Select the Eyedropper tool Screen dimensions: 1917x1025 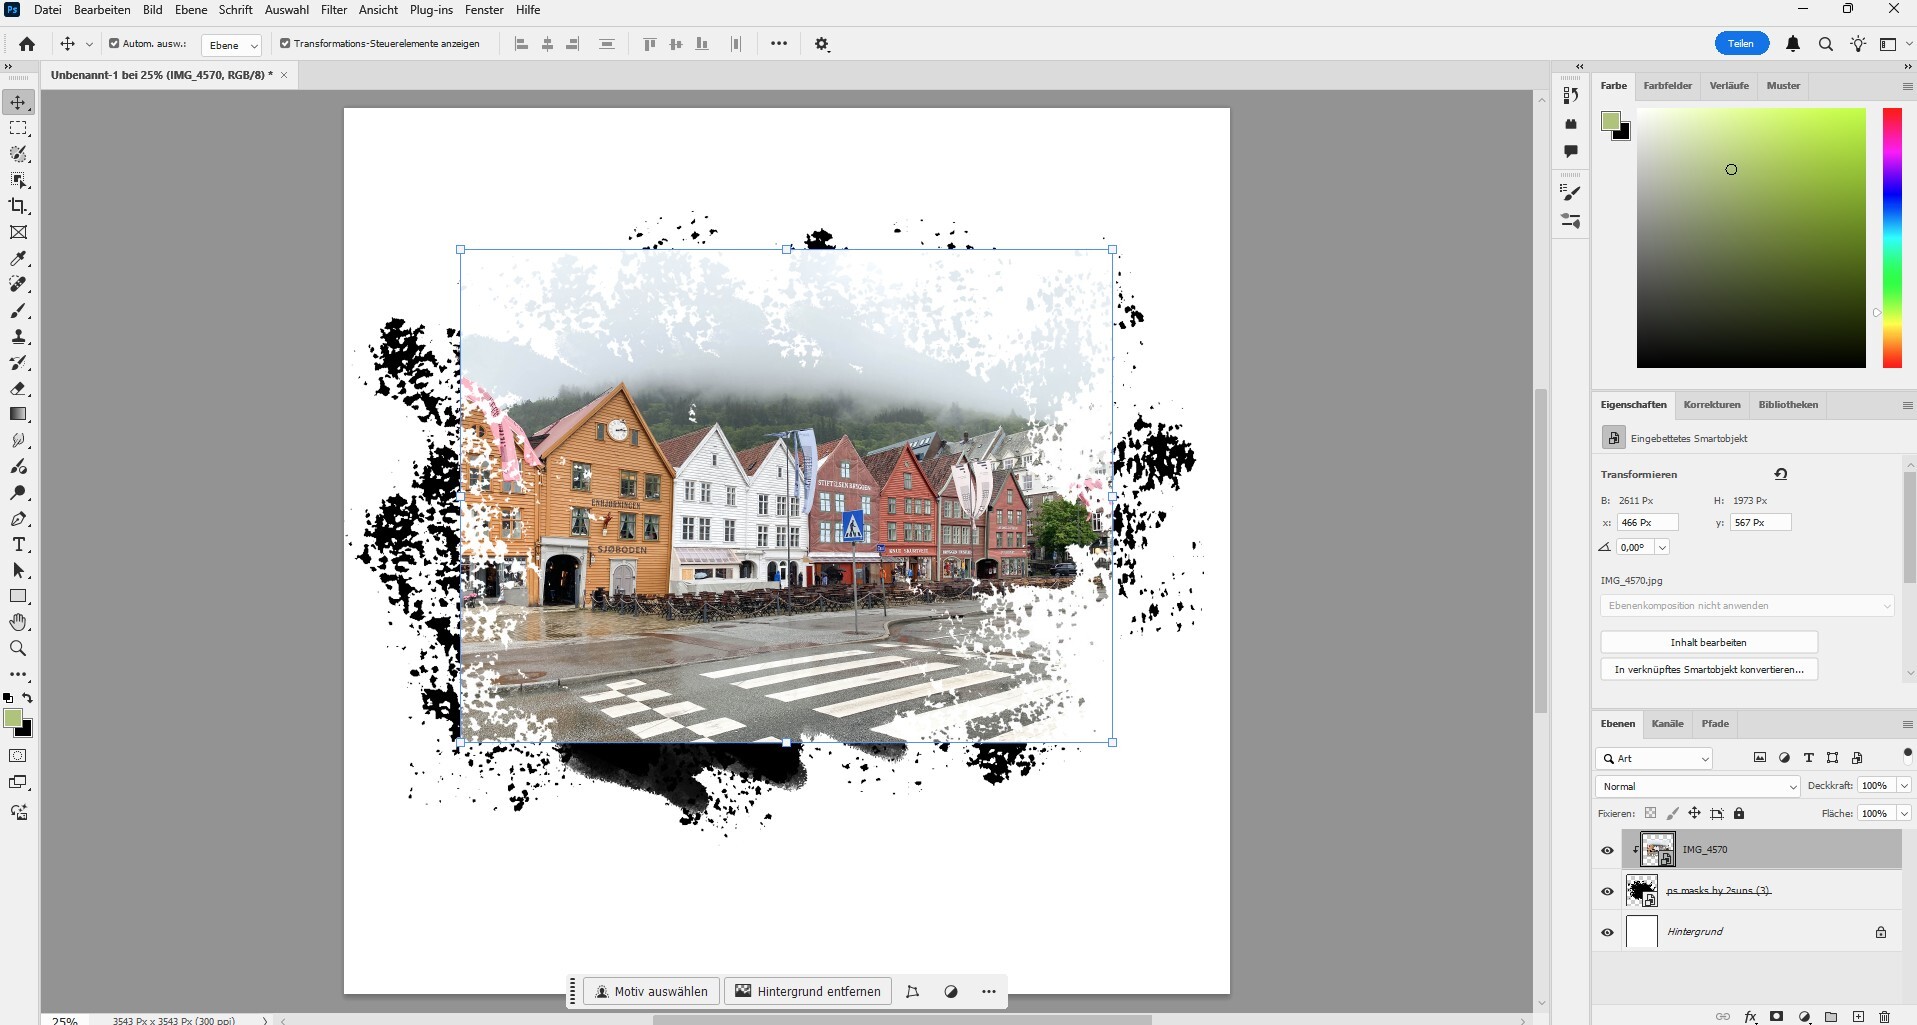coord(18,259)
